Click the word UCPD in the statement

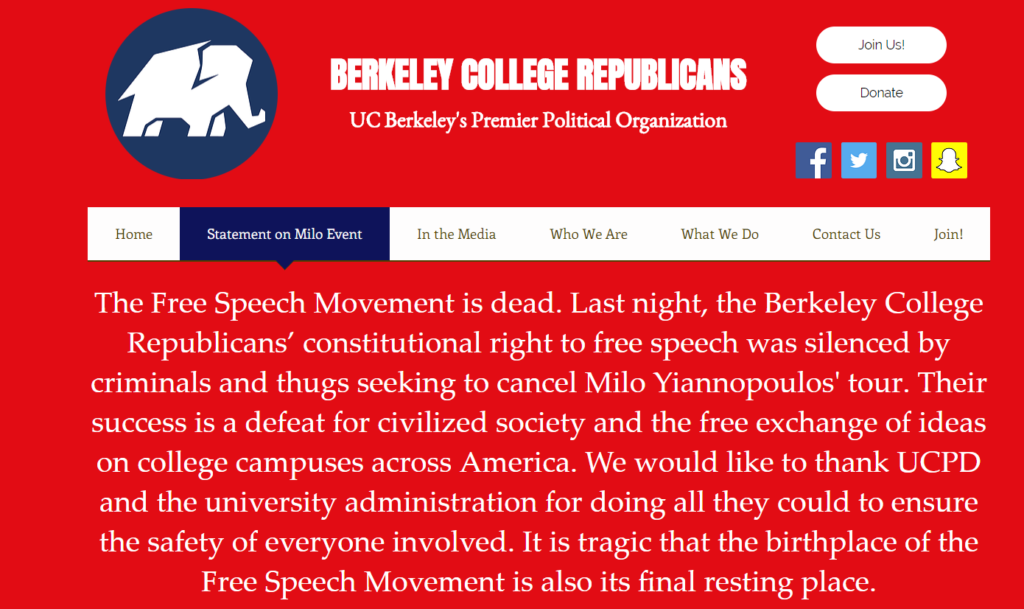939,462
